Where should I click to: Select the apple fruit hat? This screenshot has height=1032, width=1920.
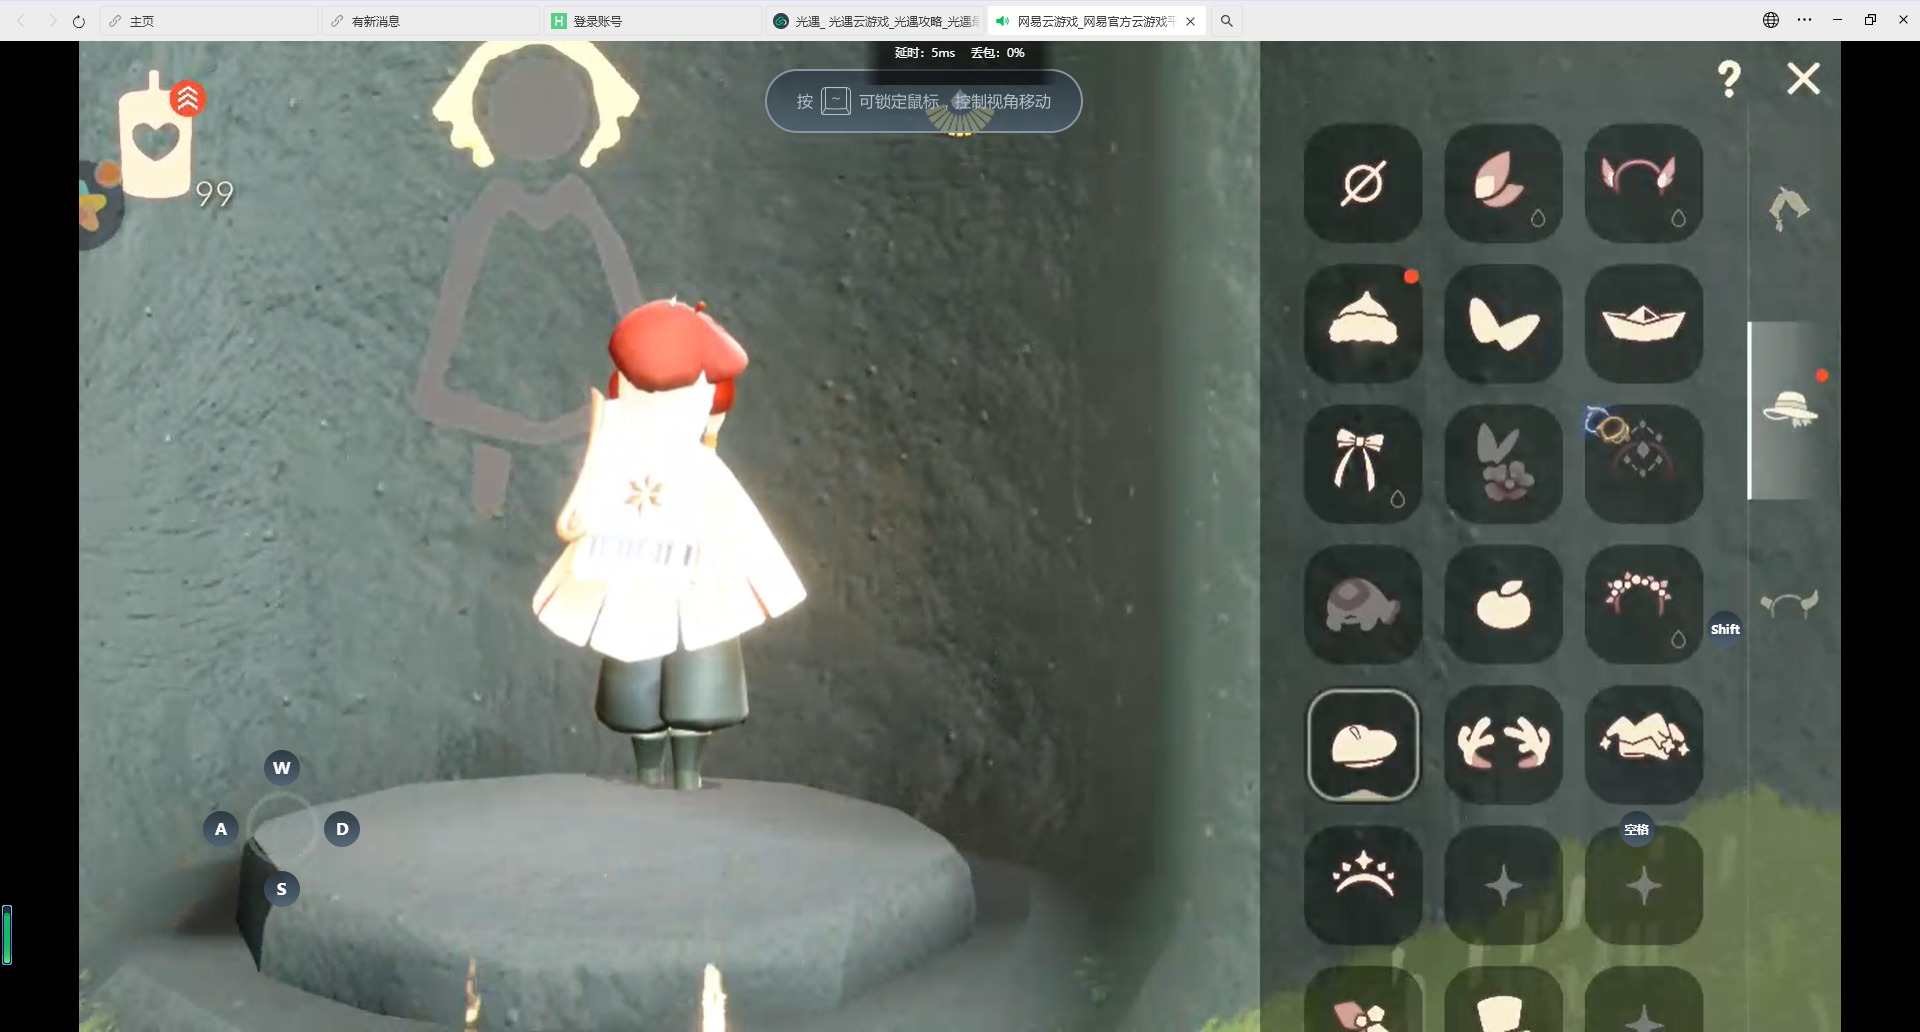[x=1503, y=604]
